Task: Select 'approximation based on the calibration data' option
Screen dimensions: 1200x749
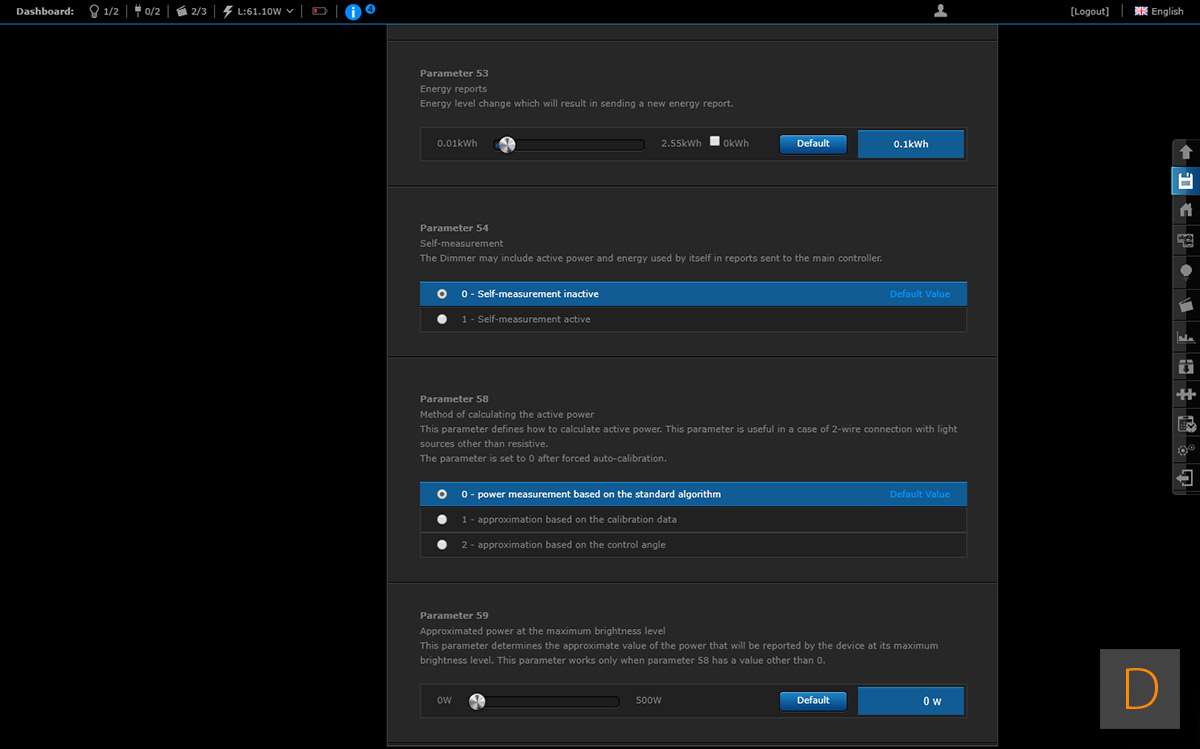Action: 442,519
